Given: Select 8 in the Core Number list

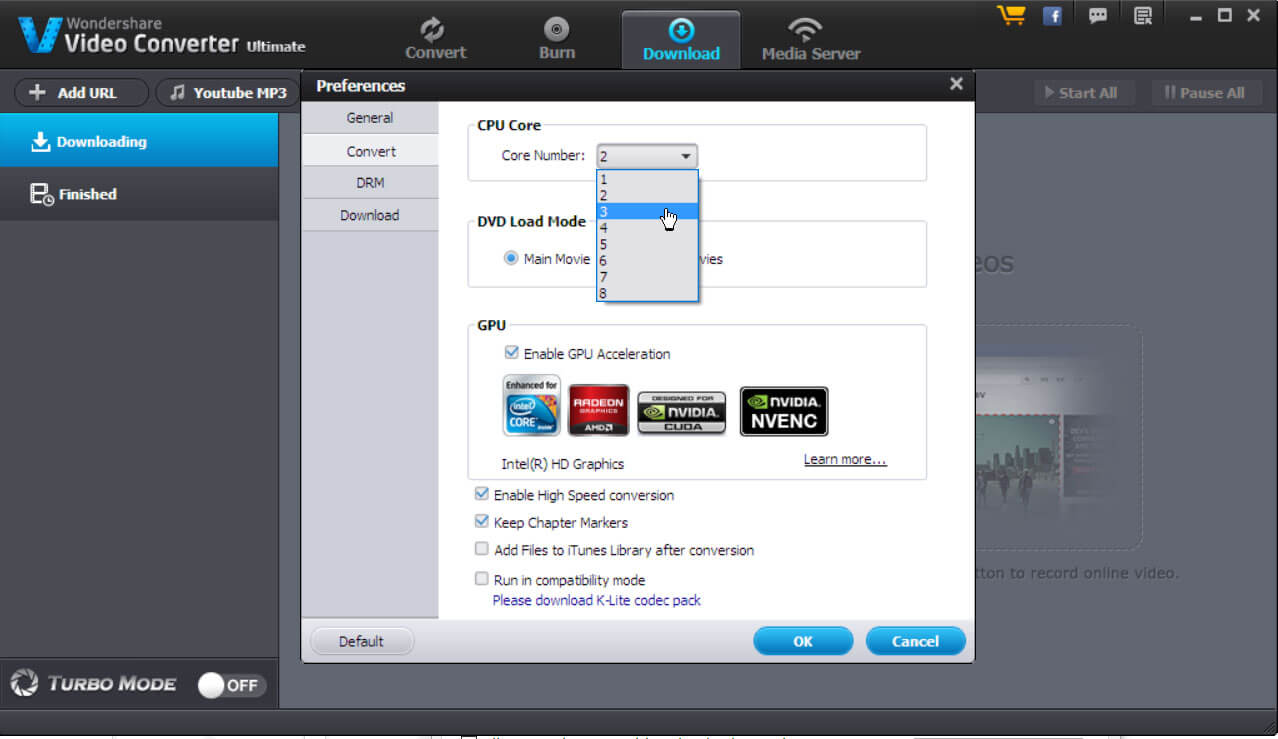Looking at the screenshot, I should coord(647,293).
